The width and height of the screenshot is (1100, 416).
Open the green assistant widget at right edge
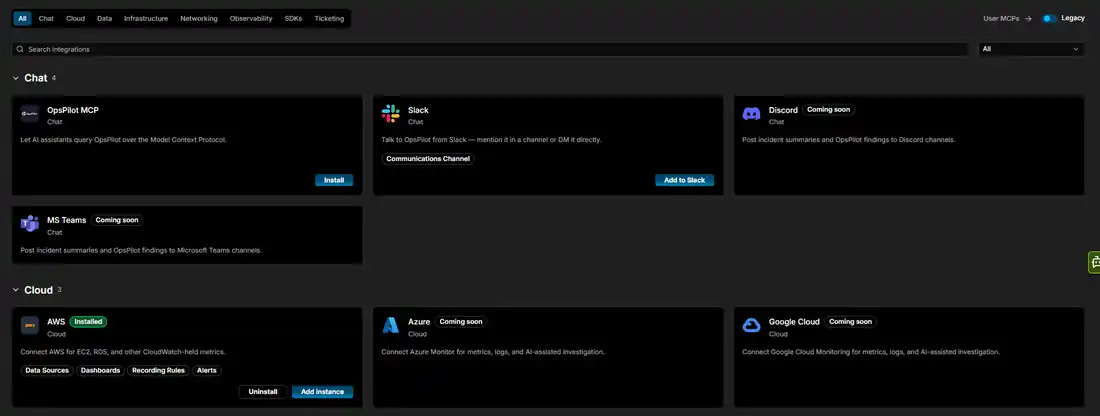click(x=1094, y=262)
